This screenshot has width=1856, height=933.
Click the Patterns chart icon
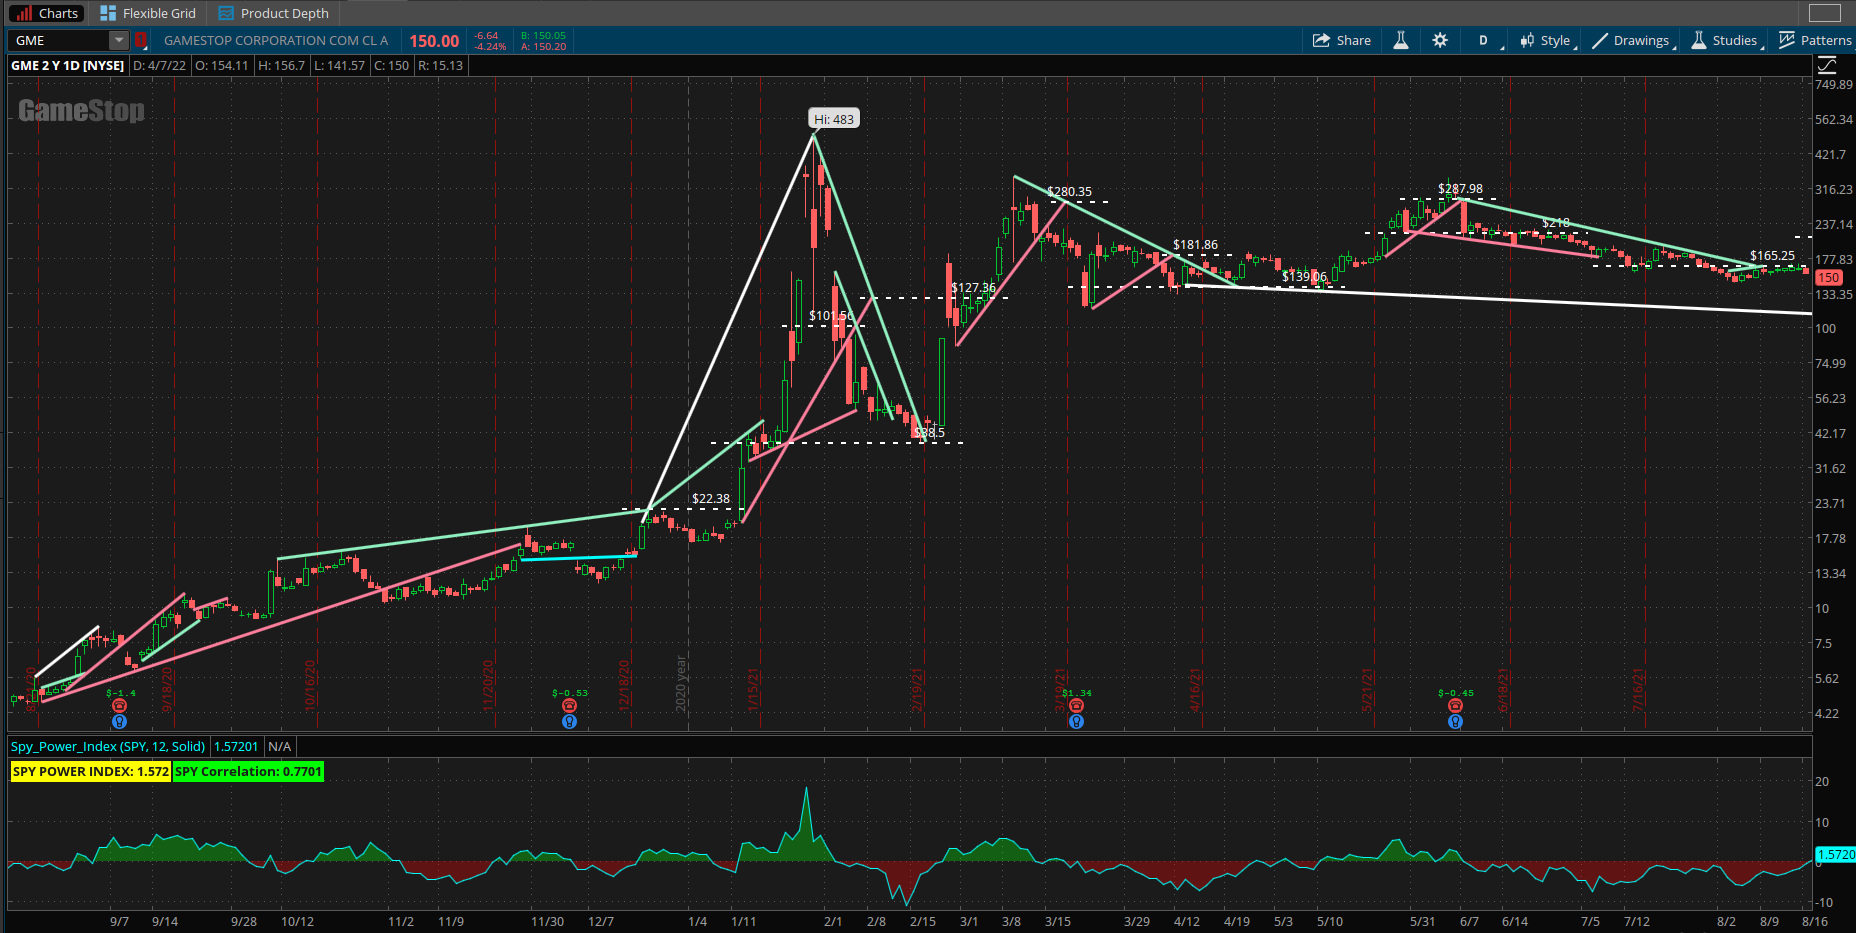[x=1787, y=40]
